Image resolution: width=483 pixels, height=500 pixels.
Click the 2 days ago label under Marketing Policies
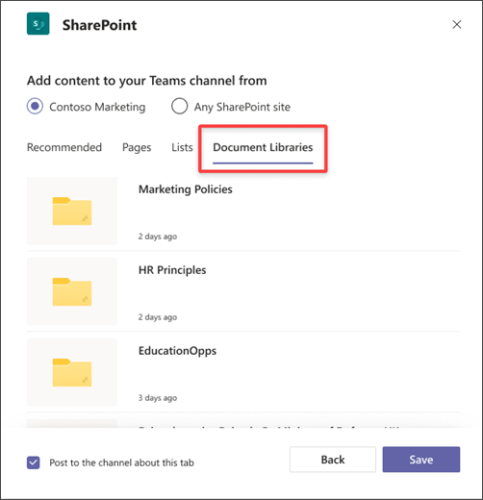(x=158, y=236)
